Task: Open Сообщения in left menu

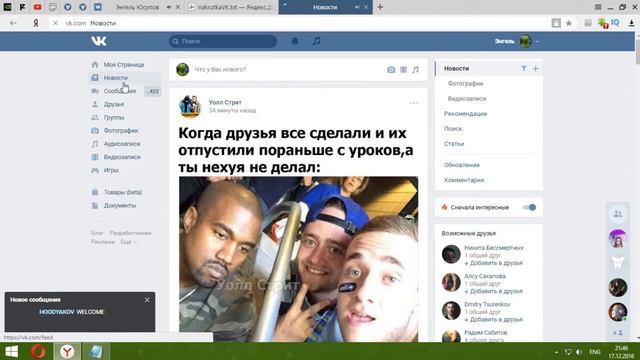Action: pos(120,91)
